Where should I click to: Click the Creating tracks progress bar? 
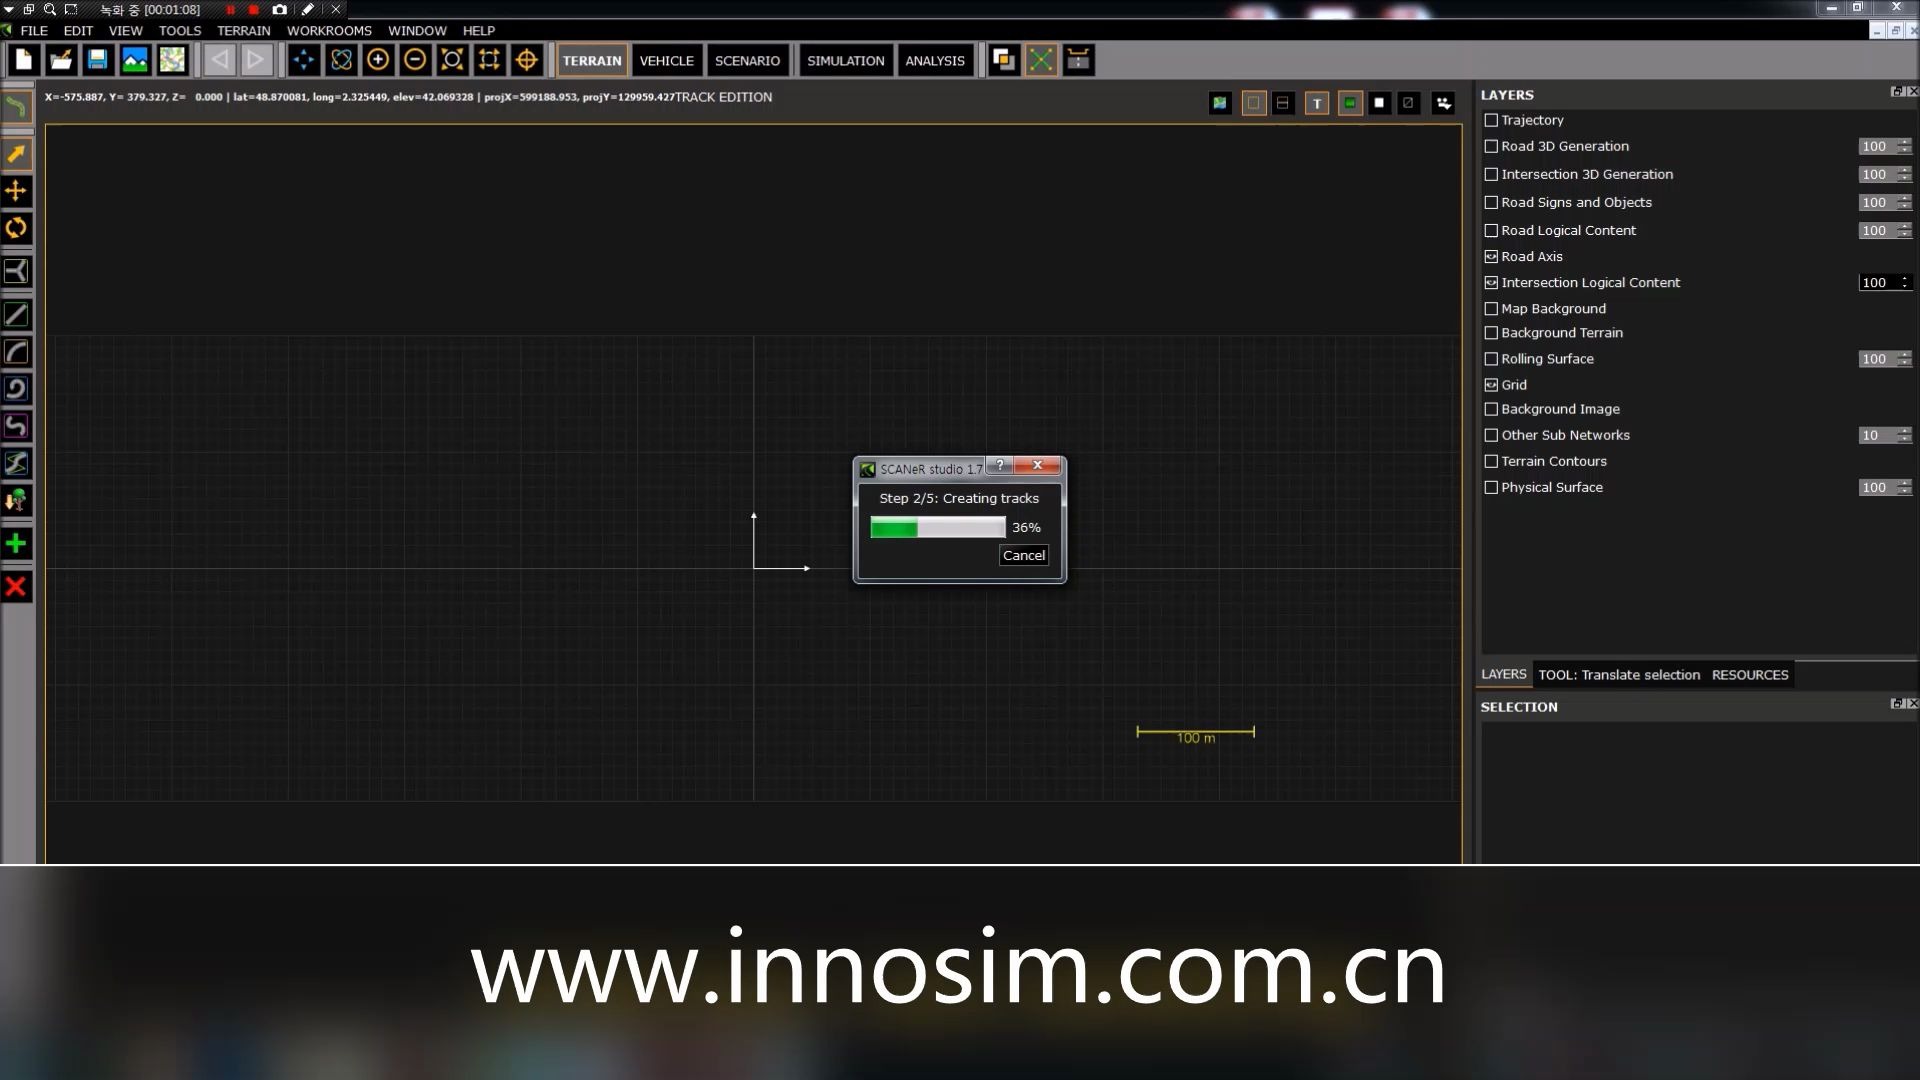tap(937, 528)
